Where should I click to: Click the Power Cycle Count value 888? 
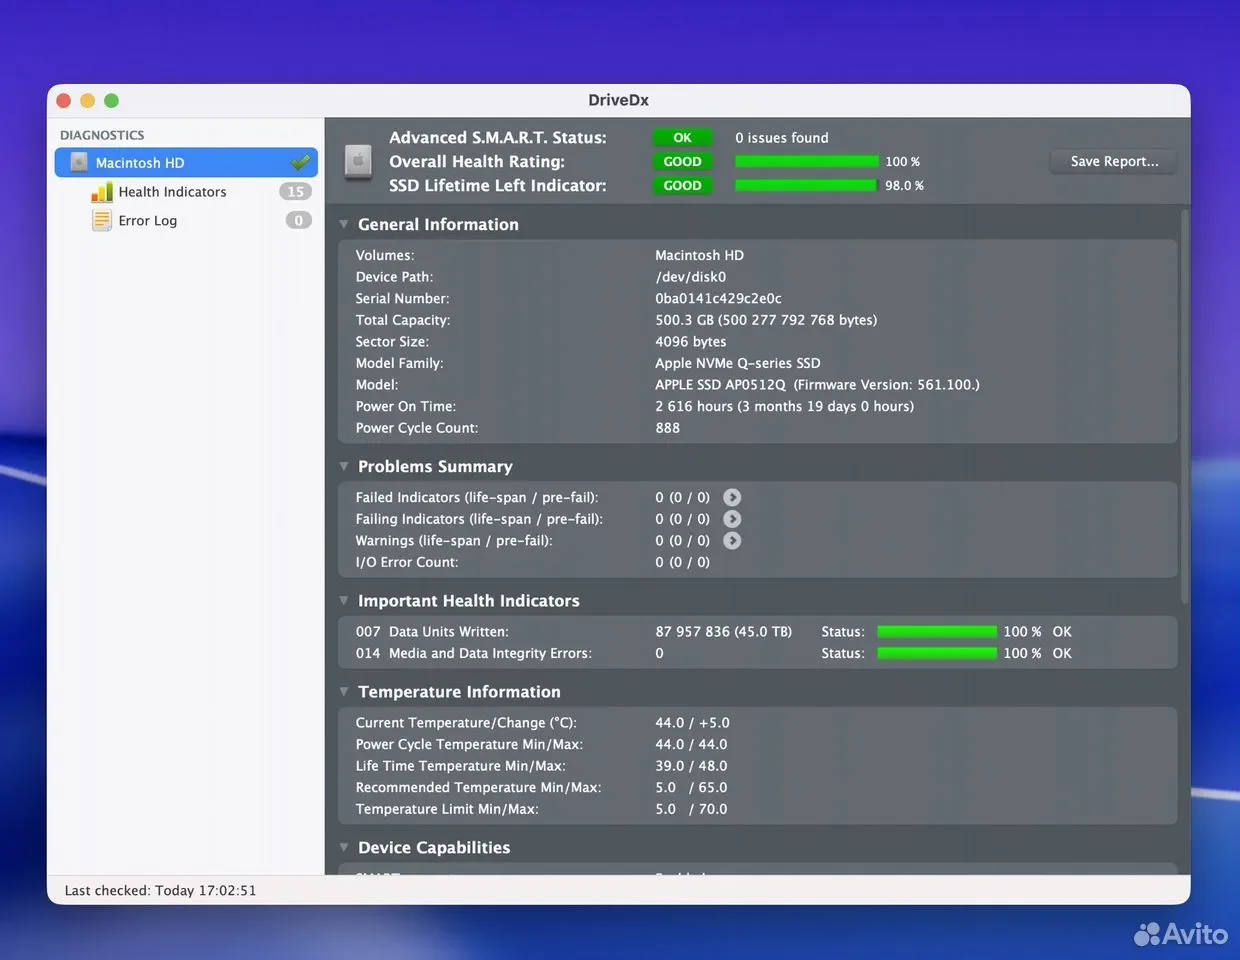click(667, 428)
